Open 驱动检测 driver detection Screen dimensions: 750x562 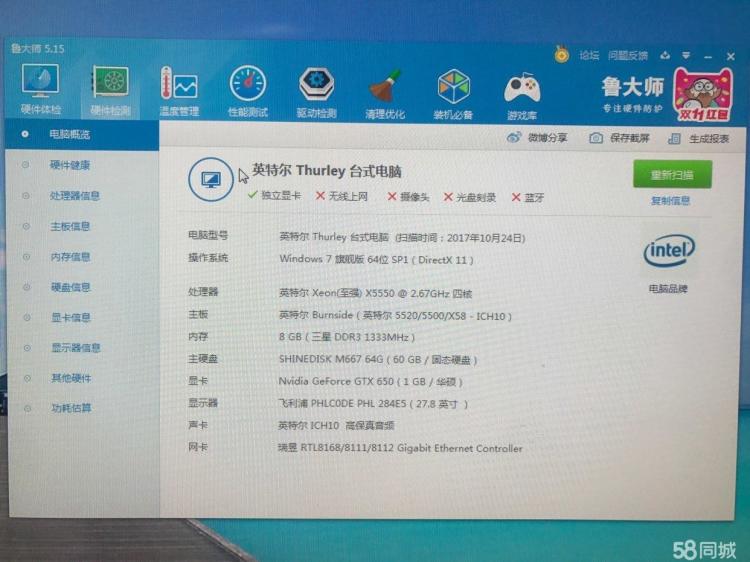tap(316, 92)
